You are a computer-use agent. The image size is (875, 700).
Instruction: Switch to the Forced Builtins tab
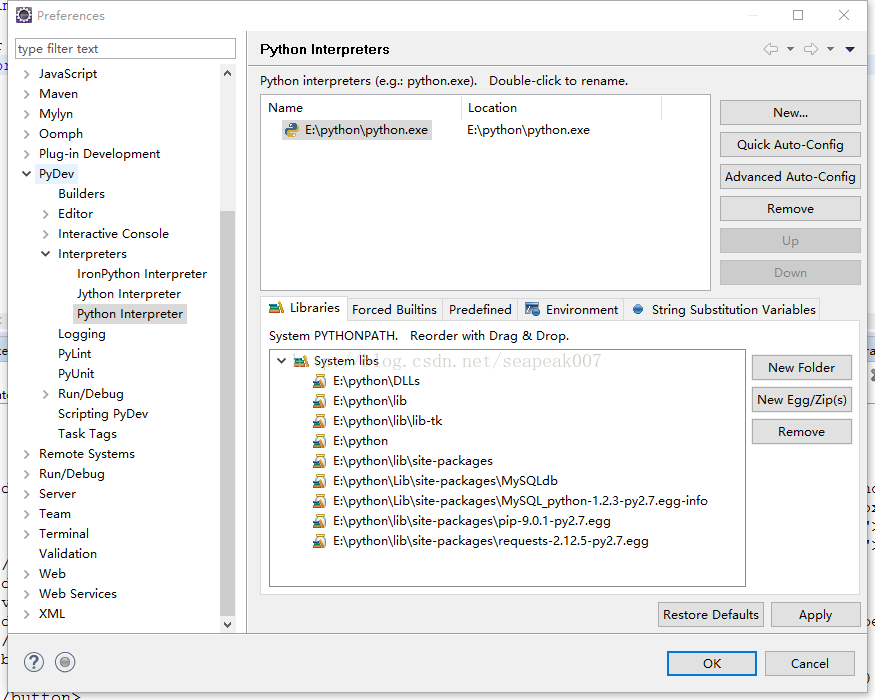click(395, 310)
